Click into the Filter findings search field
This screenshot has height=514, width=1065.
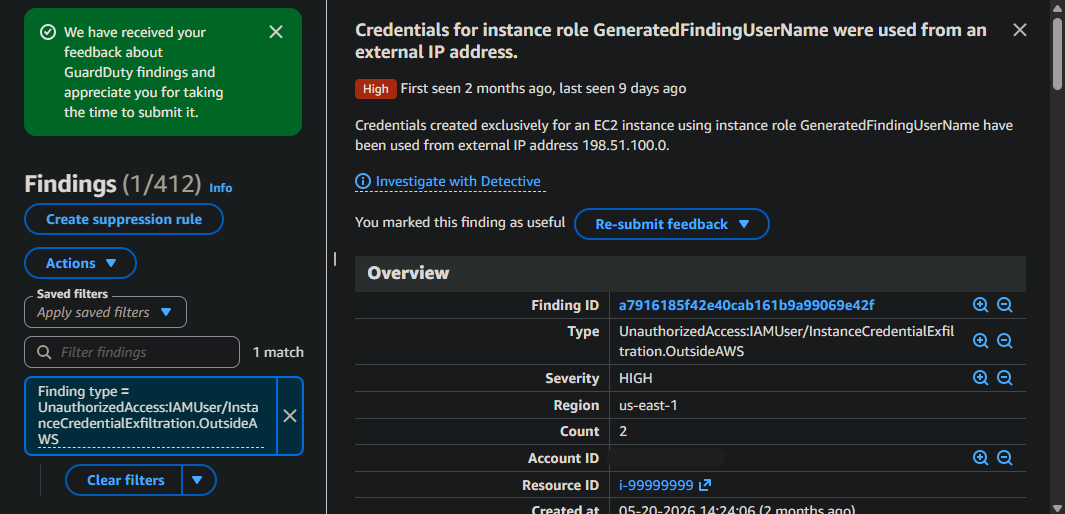coord(132,352)
